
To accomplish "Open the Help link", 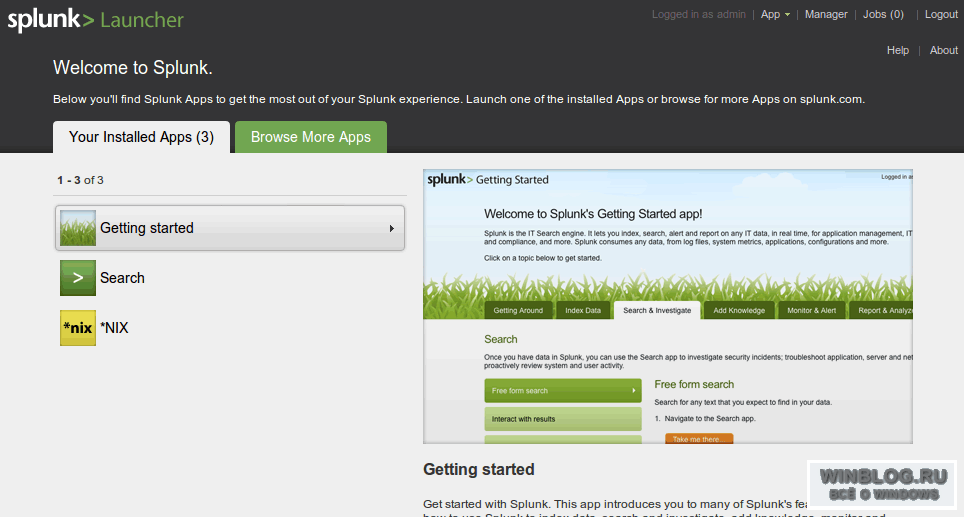I will (898, 50).
